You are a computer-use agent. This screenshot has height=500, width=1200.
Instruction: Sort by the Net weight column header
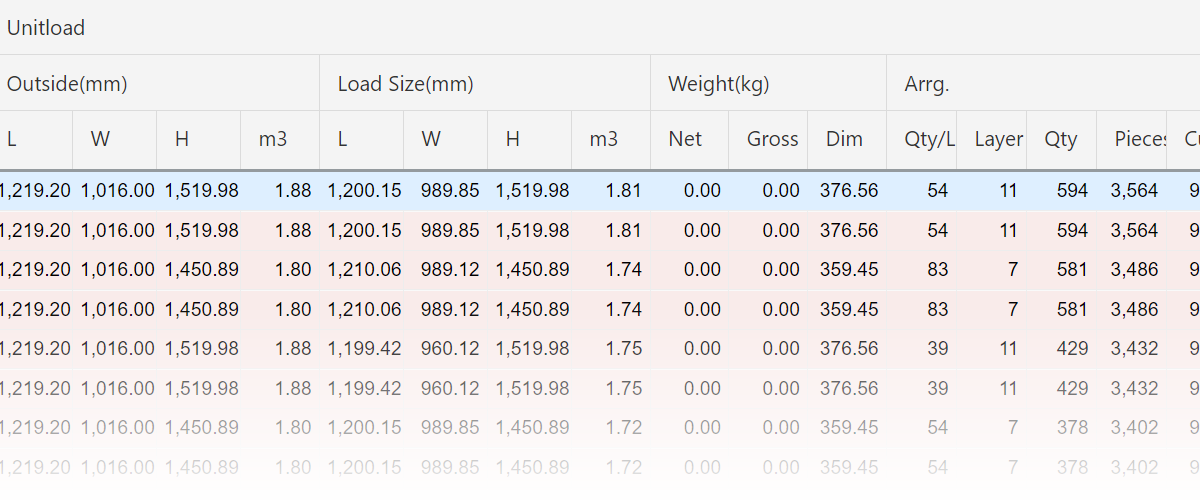[x=685, y=139]
